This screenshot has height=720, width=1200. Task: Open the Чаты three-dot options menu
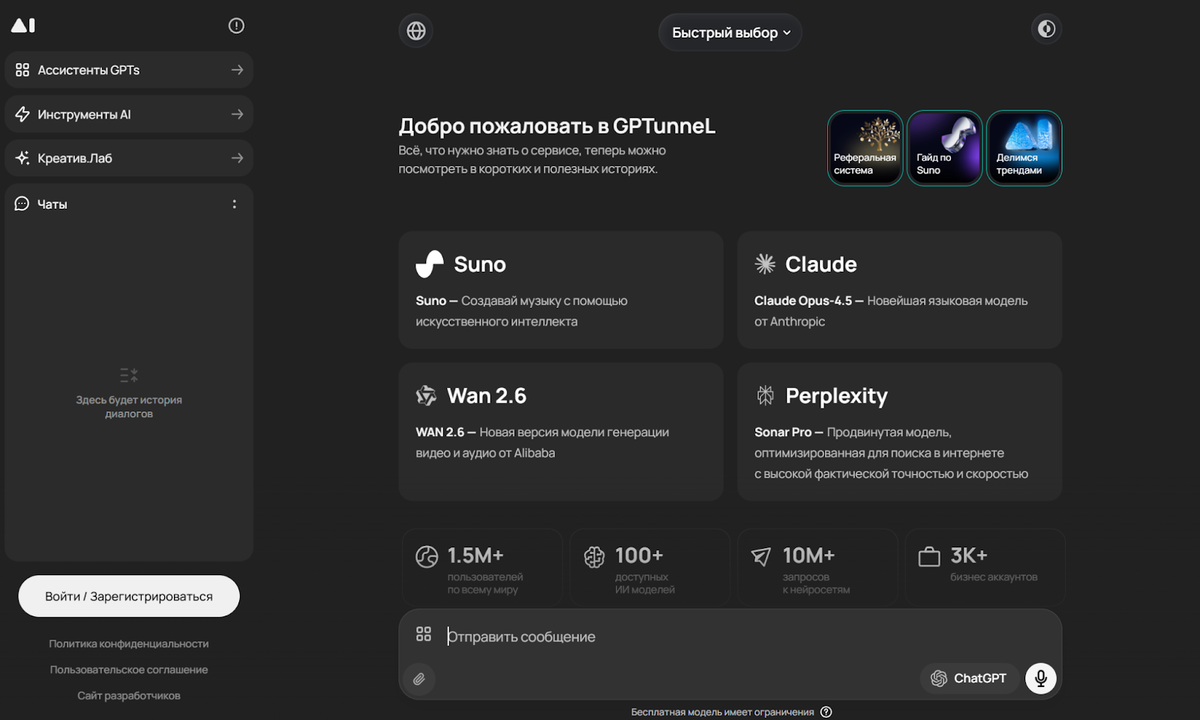(235, 204)
